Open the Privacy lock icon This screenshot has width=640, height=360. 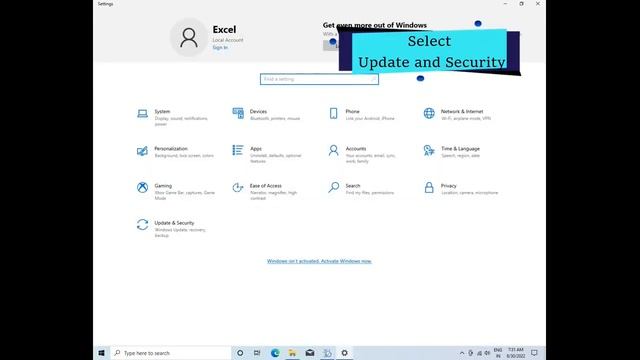pos(429,187)
